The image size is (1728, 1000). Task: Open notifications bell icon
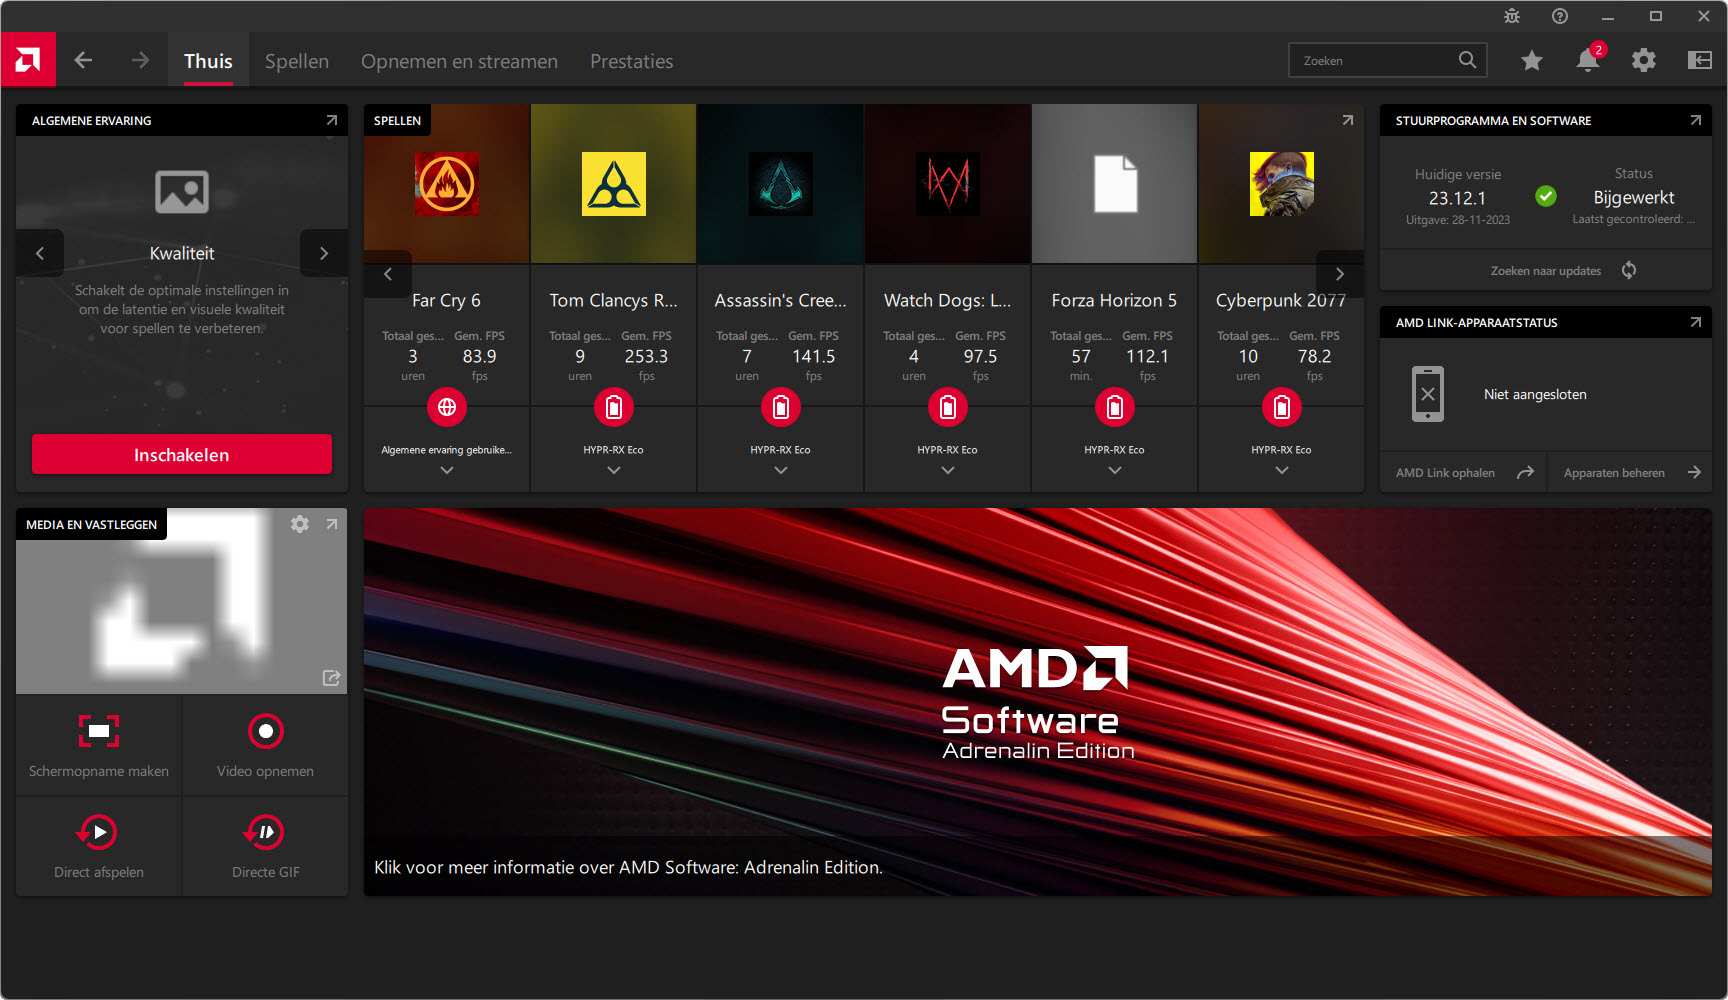pos(1588,60)
